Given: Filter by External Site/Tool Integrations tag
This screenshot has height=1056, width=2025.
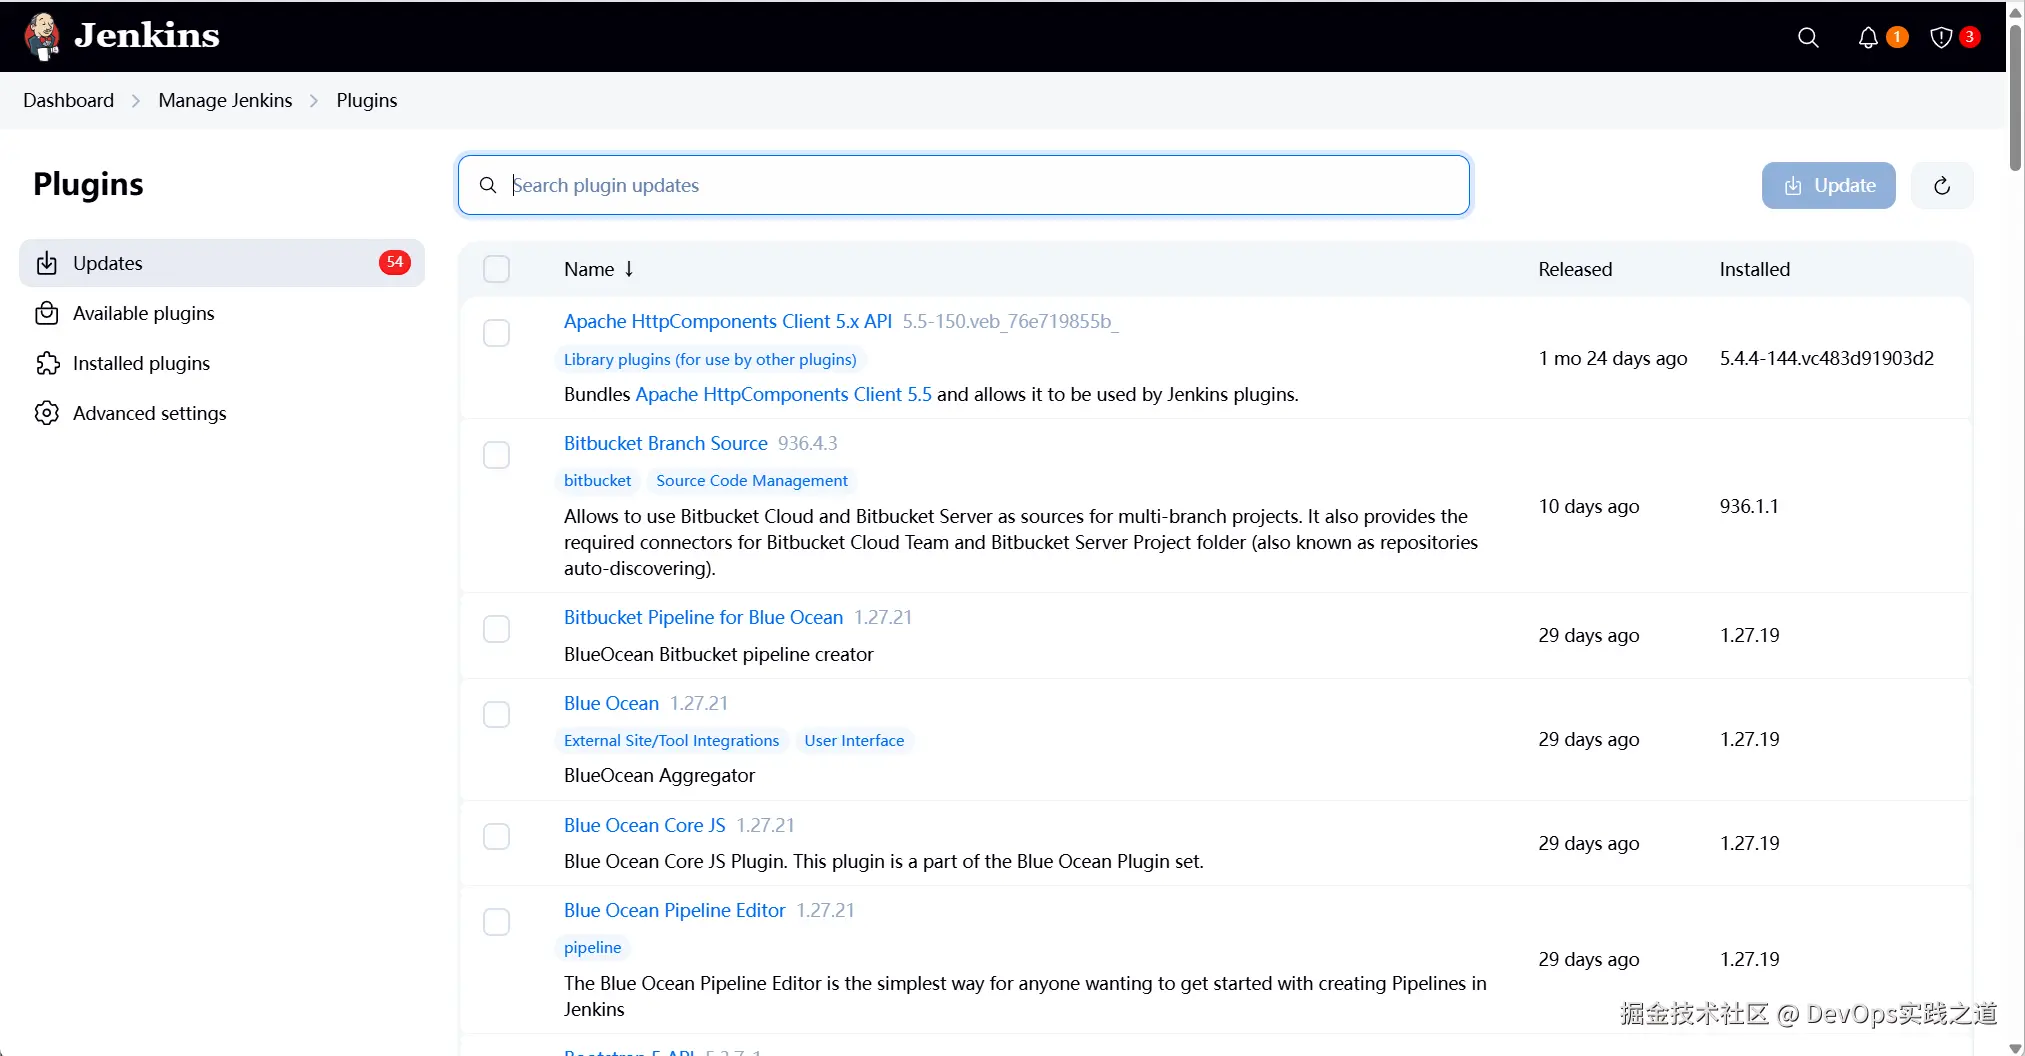Looking at the screenshot, I should 672,741.
